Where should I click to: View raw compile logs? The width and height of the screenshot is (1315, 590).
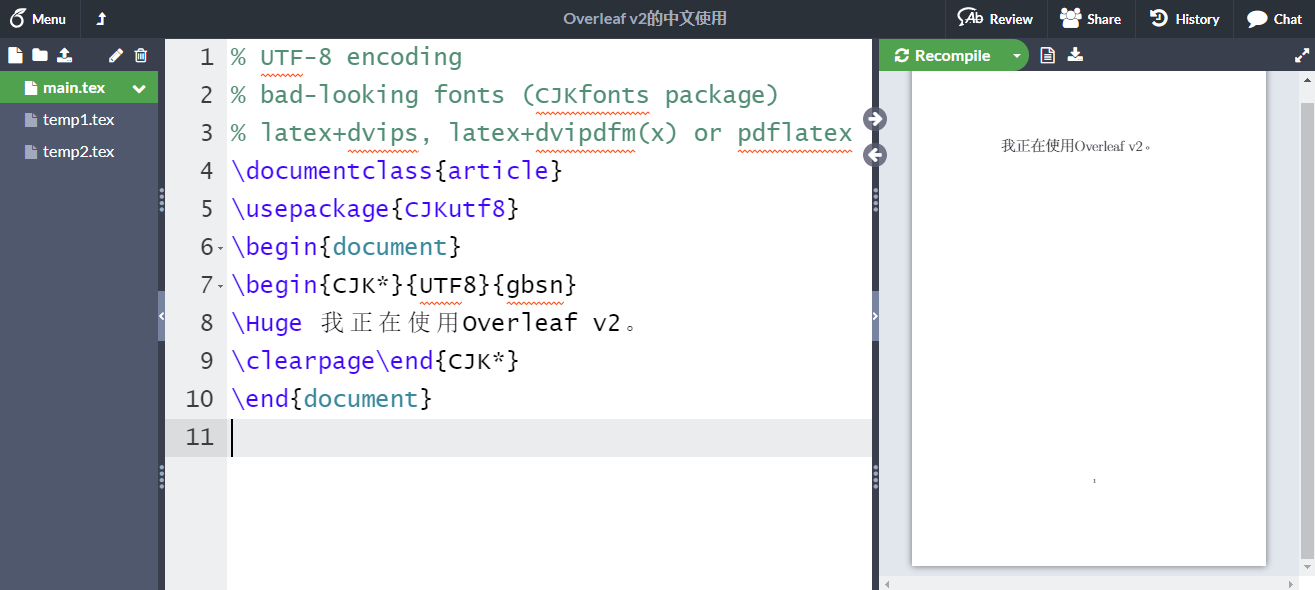pos(1047,55)
